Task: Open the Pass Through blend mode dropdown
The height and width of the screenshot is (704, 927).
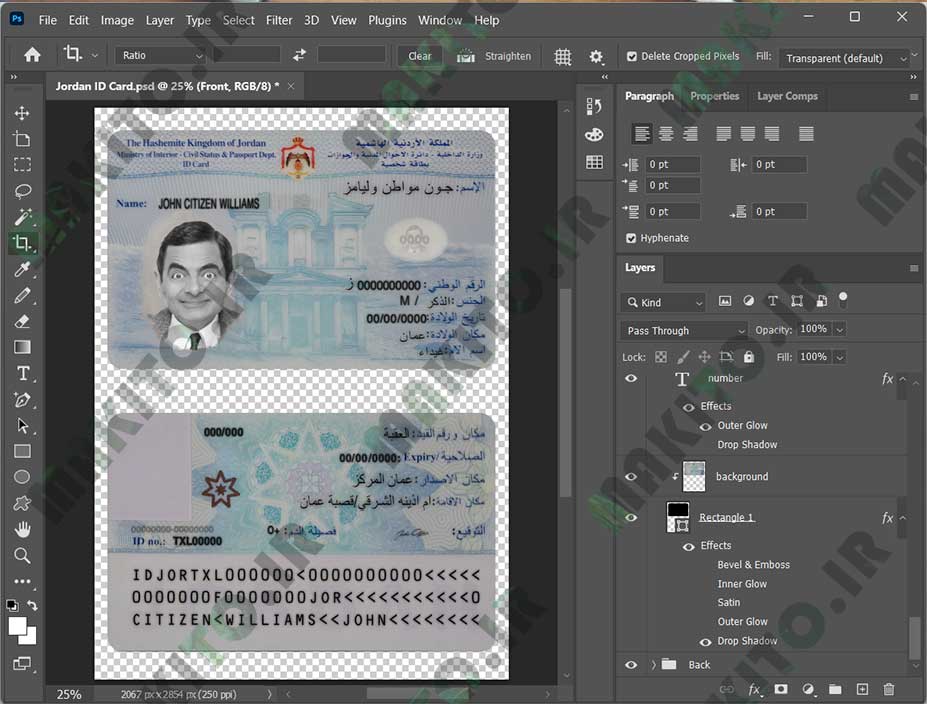Action: tap(684, 330)
